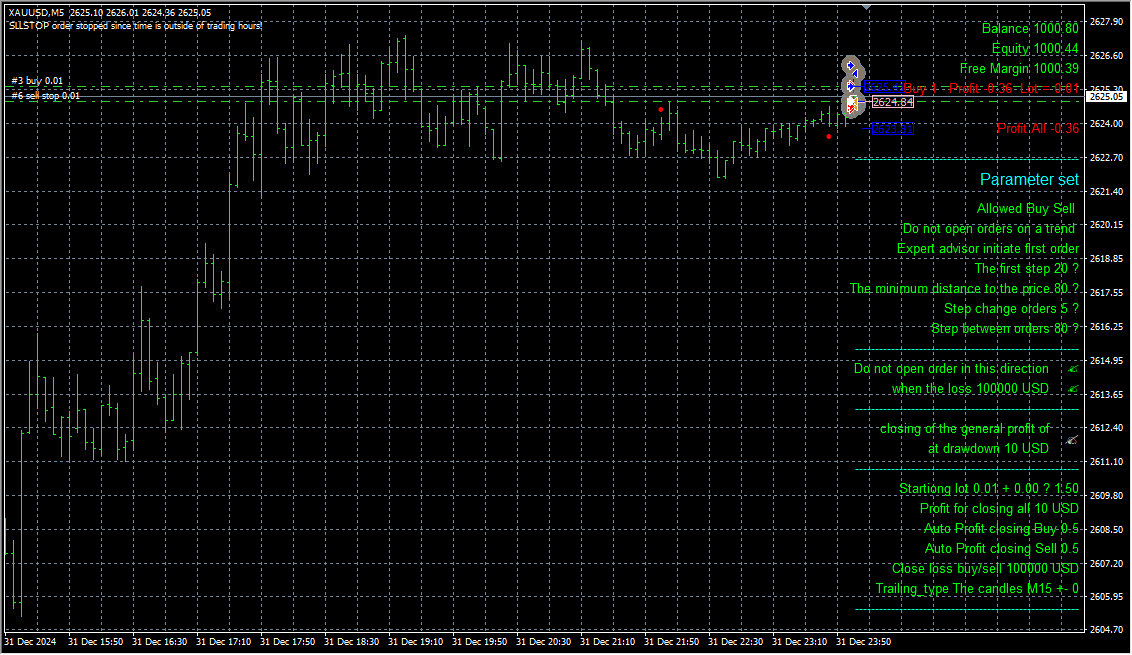
Task: Click the 'Parameter set' heading
Action: click(x=1029, y=179)
